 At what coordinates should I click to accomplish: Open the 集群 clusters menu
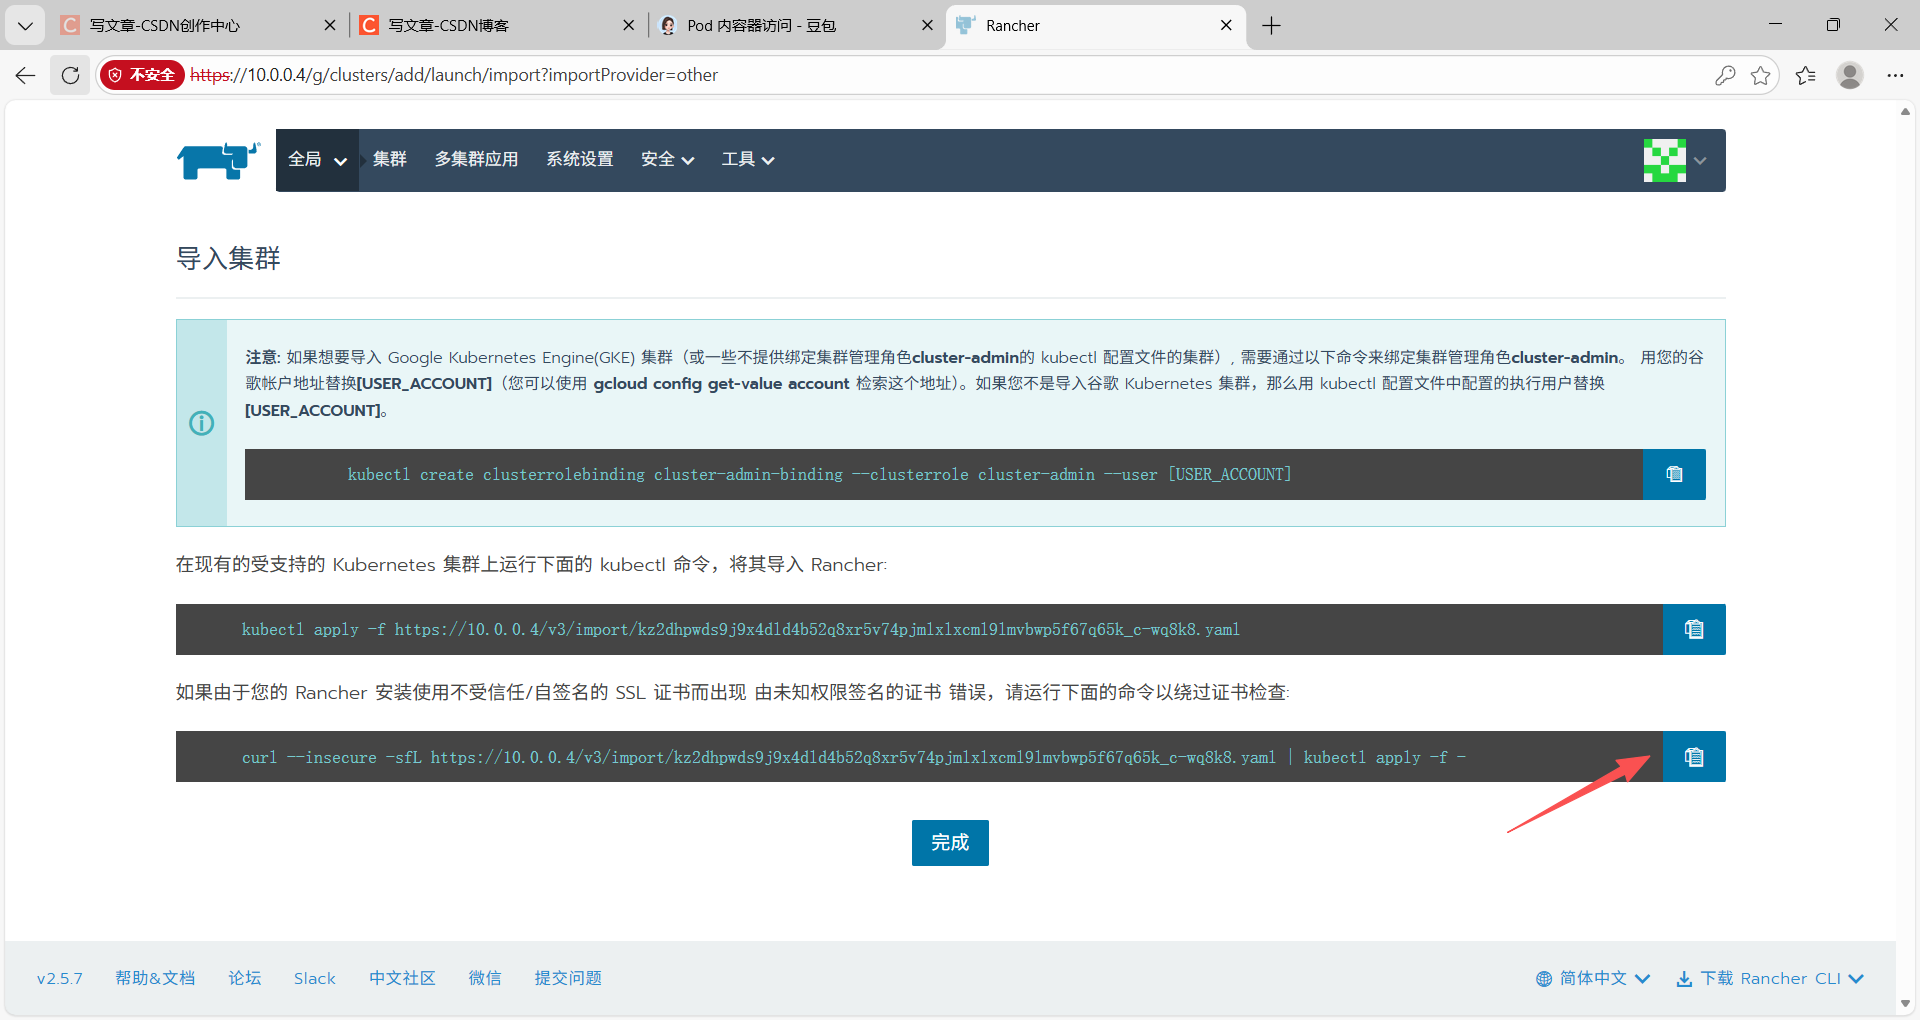pyautogui.click(x=390, y=160)
